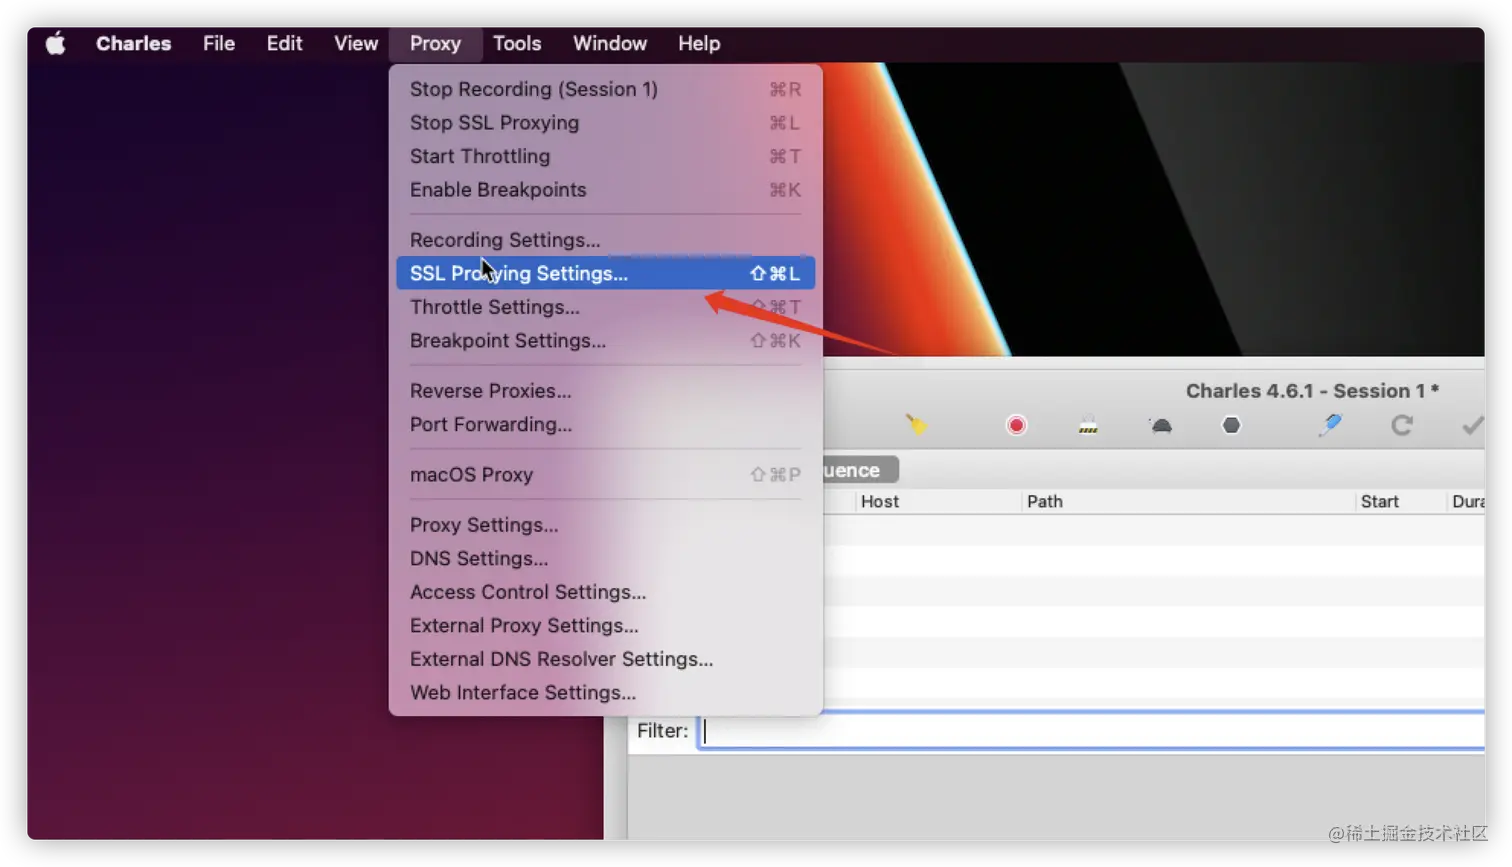This screenshot has height=867, width=1512.
Task: Open the Edit menu
Action: click(x=284, y=43)
